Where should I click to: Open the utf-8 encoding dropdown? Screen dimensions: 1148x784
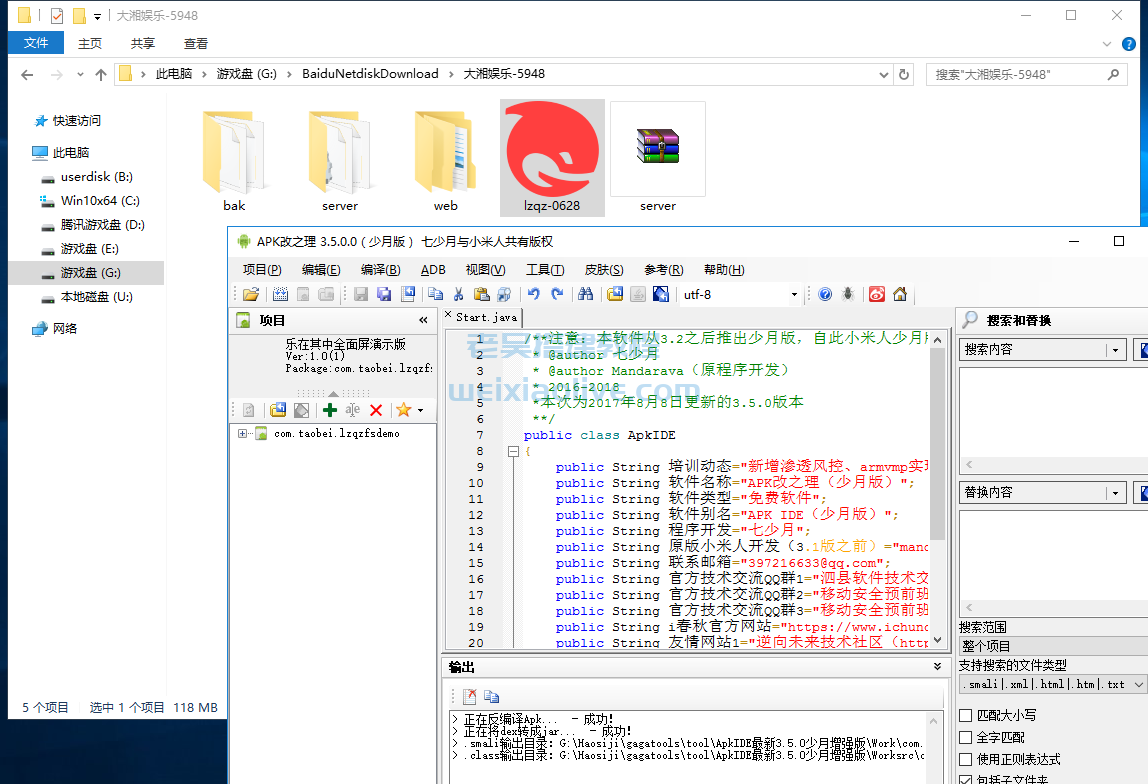pos(794,295)
